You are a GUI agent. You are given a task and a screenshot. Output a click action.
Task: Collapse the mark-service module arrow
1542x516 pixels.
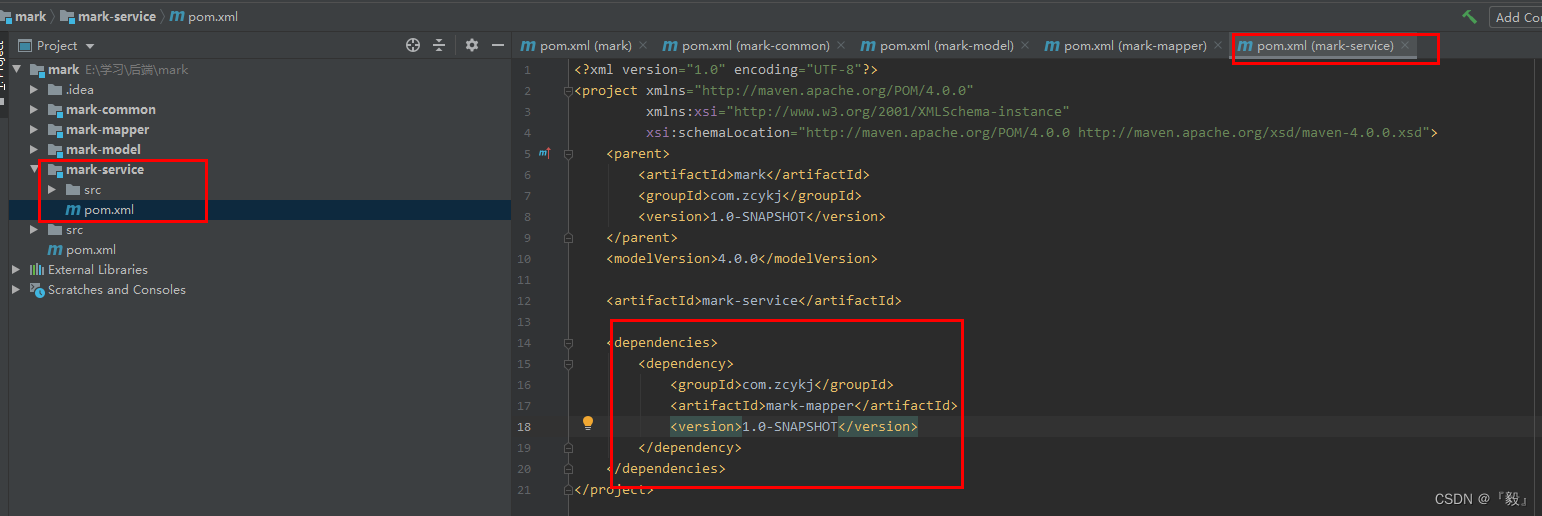click(34, 170)
